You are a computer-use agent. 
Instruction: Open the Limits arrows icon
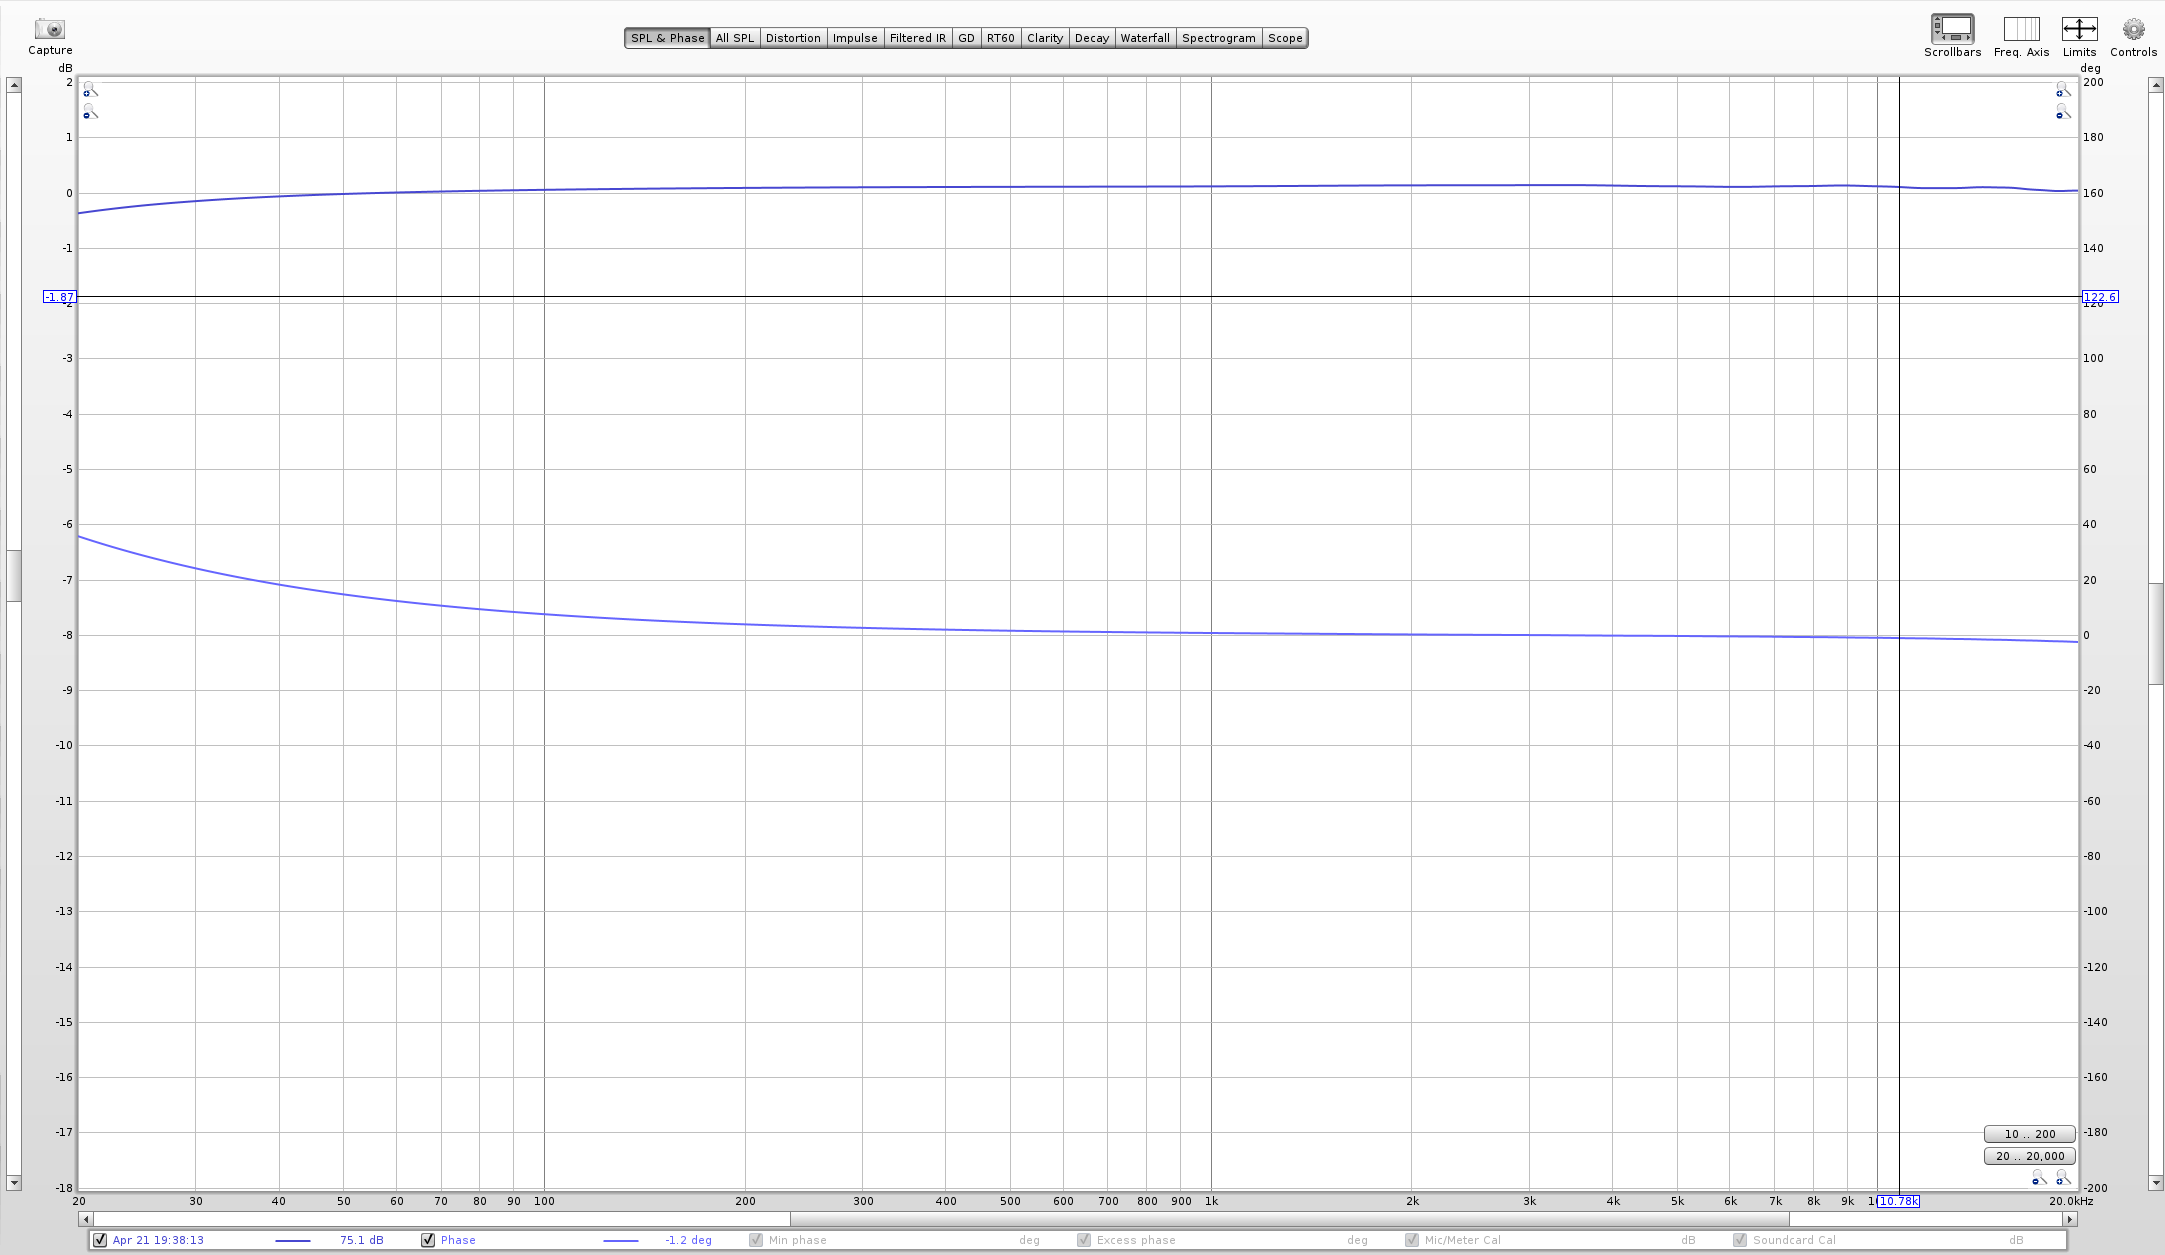(2079, 28)
